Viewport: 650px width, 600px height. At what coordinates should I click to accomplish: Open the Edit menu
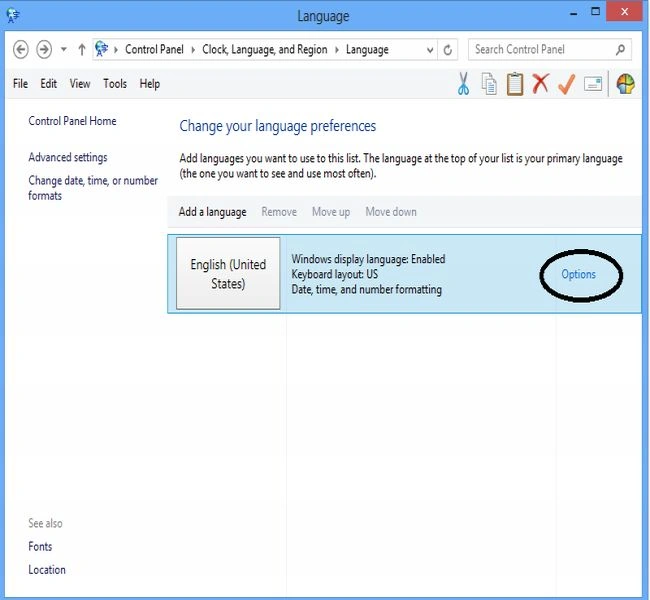pyautogui.click(x=49, y=84)
